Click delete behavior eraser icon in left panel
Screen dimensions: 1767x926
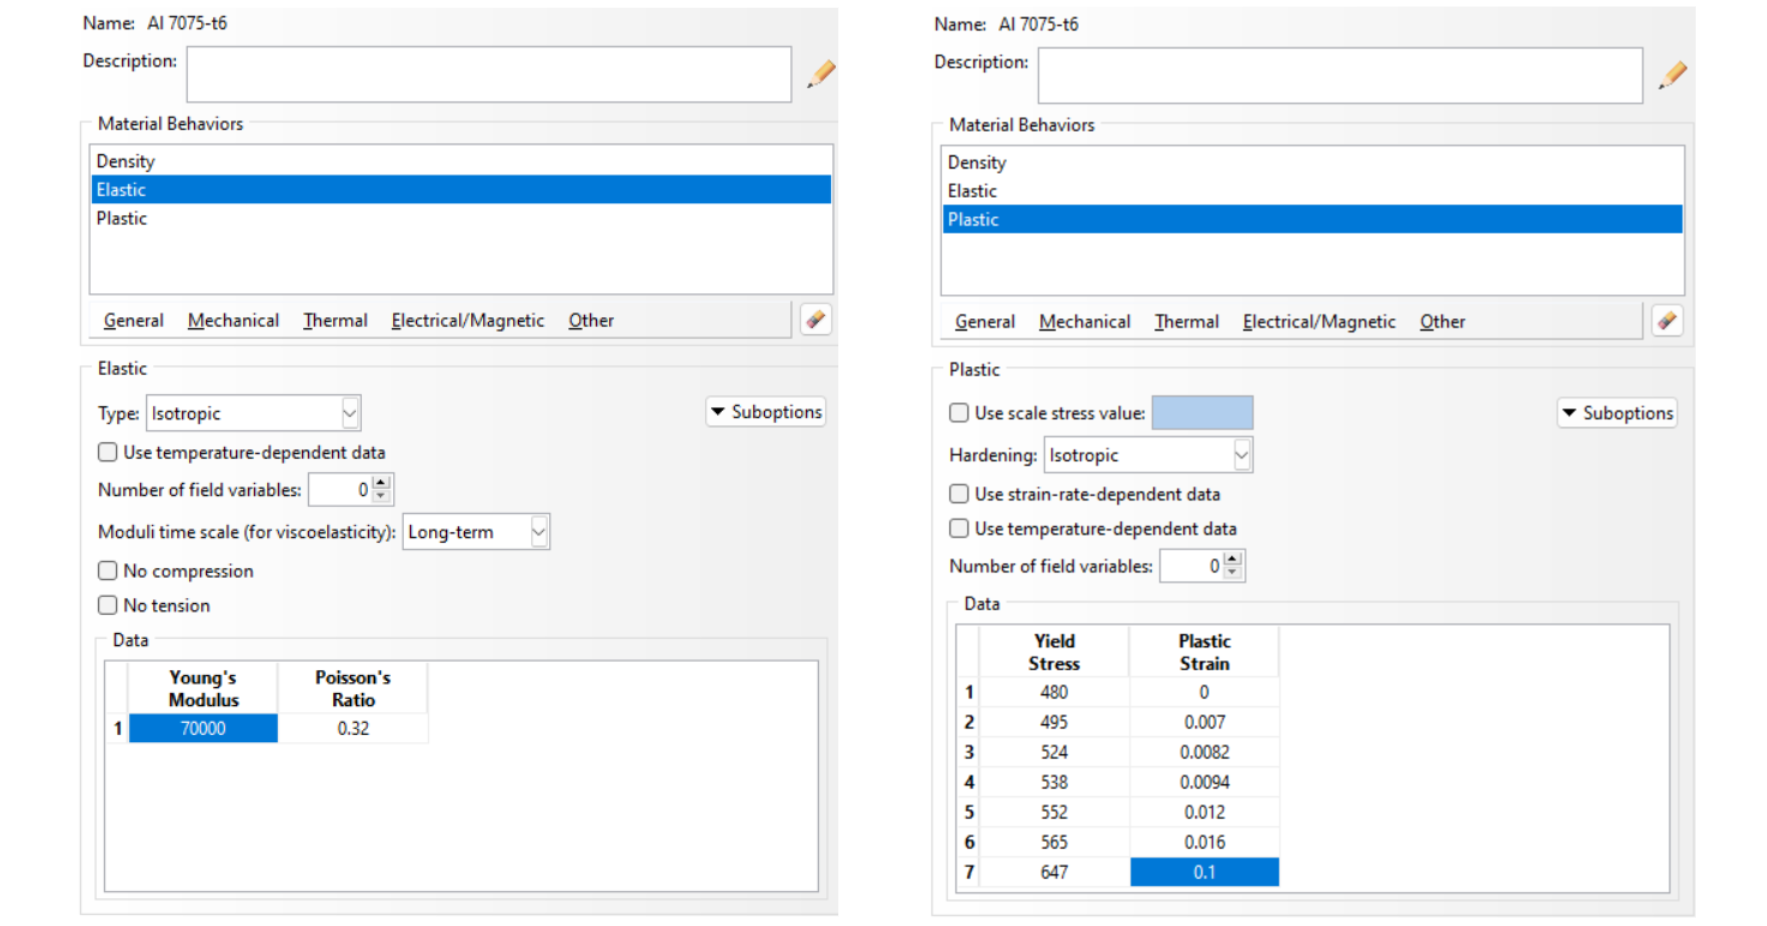coord(816,320)
